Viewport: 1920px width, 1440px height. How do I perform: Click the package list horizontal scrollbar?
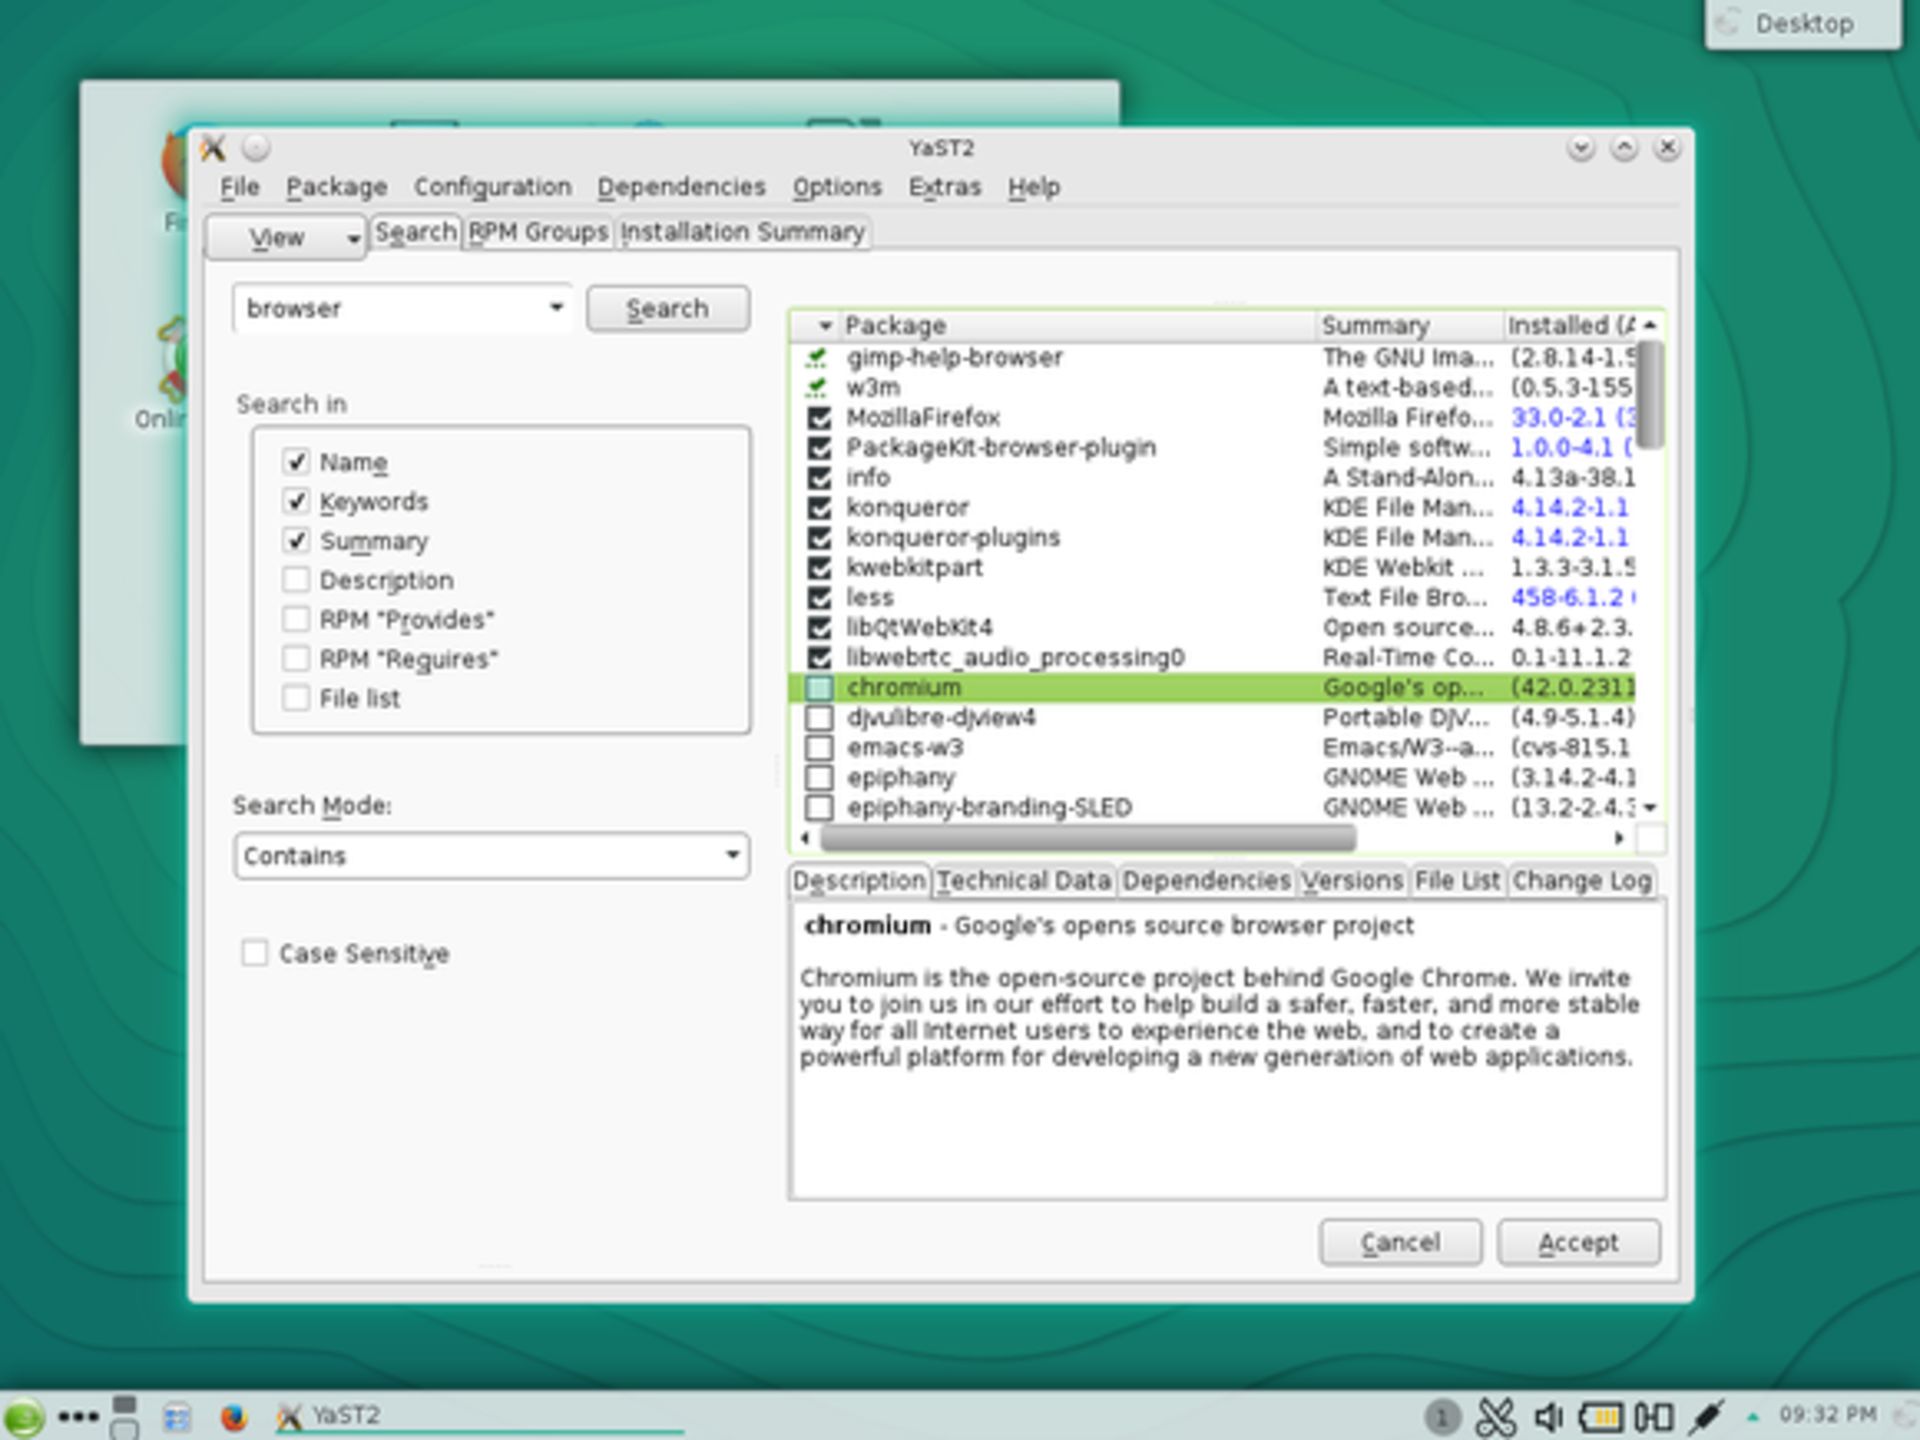1088,838
